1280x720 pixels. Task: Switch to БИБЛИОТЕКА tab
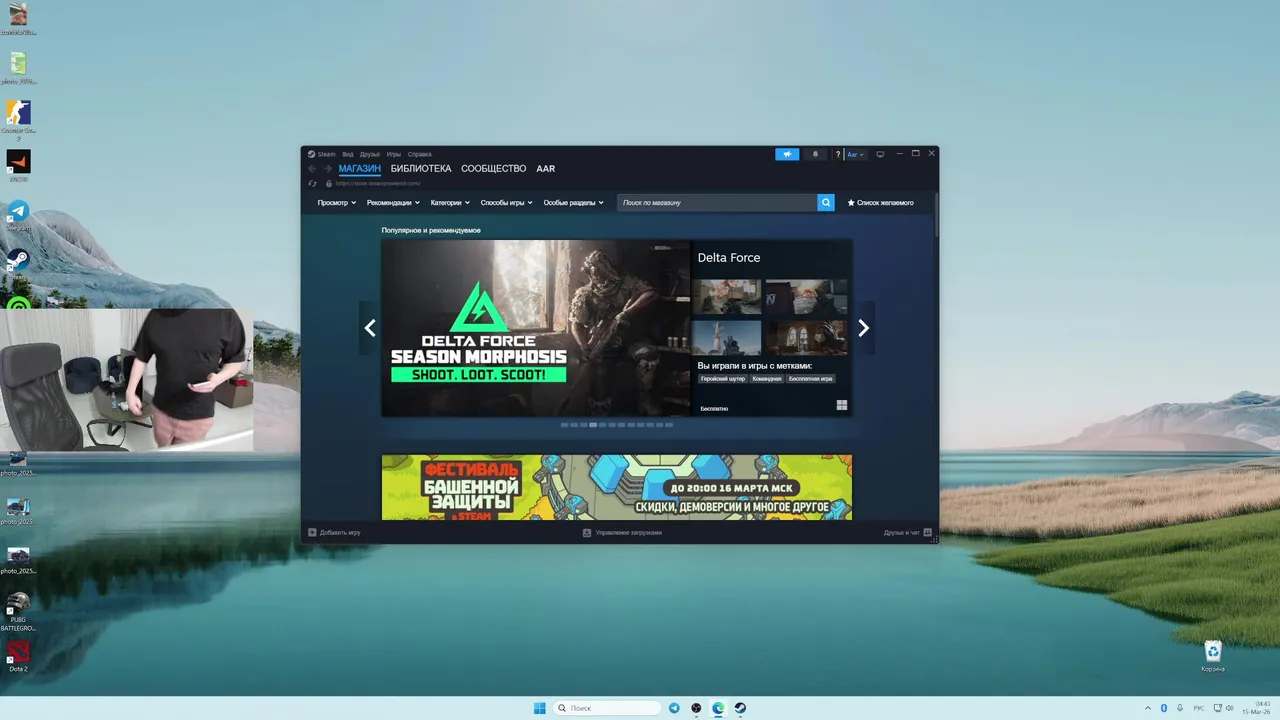click(x=421, y=169)
